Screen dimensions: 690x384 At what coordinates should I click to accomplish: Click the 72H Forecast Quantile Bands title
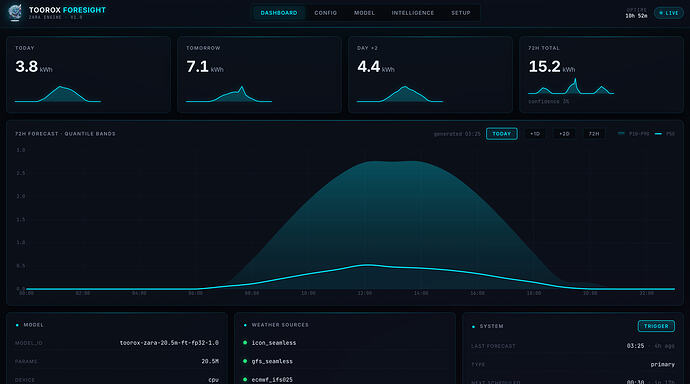(x=65, y=134)
